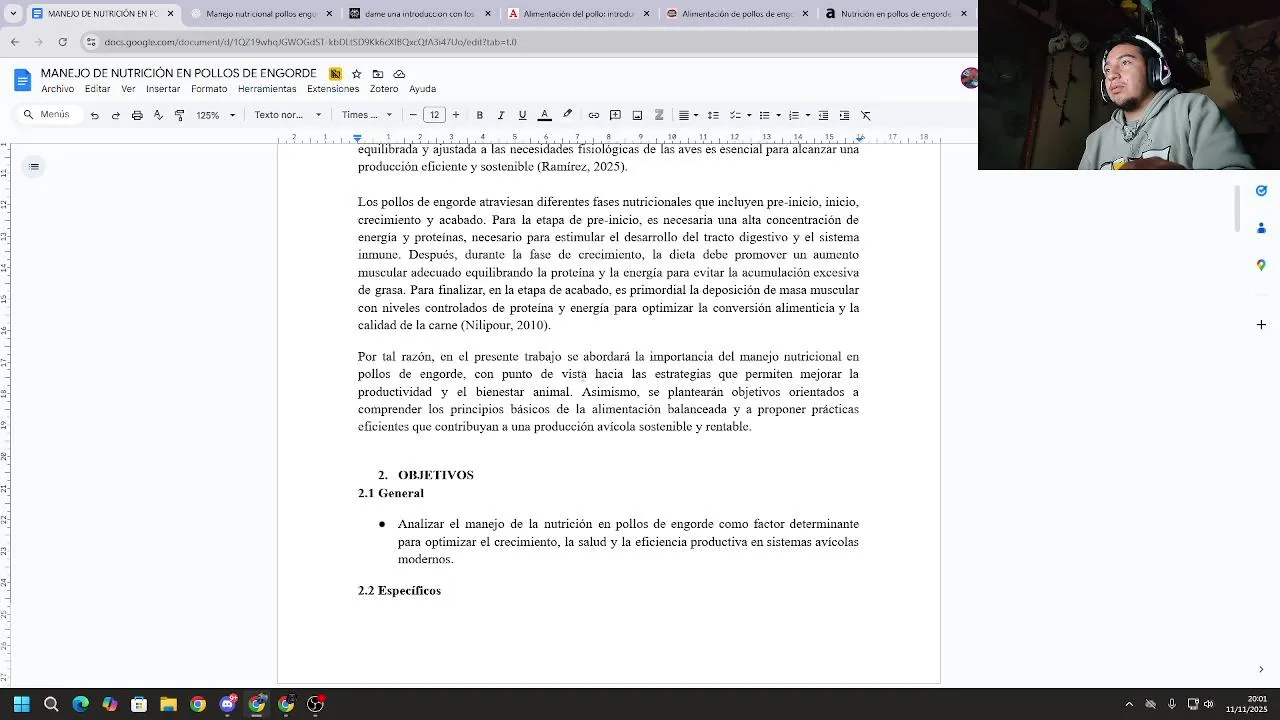Get add-ons with the side plus icon
The width and height of the screenshot is (1280, 720).
1261,325
